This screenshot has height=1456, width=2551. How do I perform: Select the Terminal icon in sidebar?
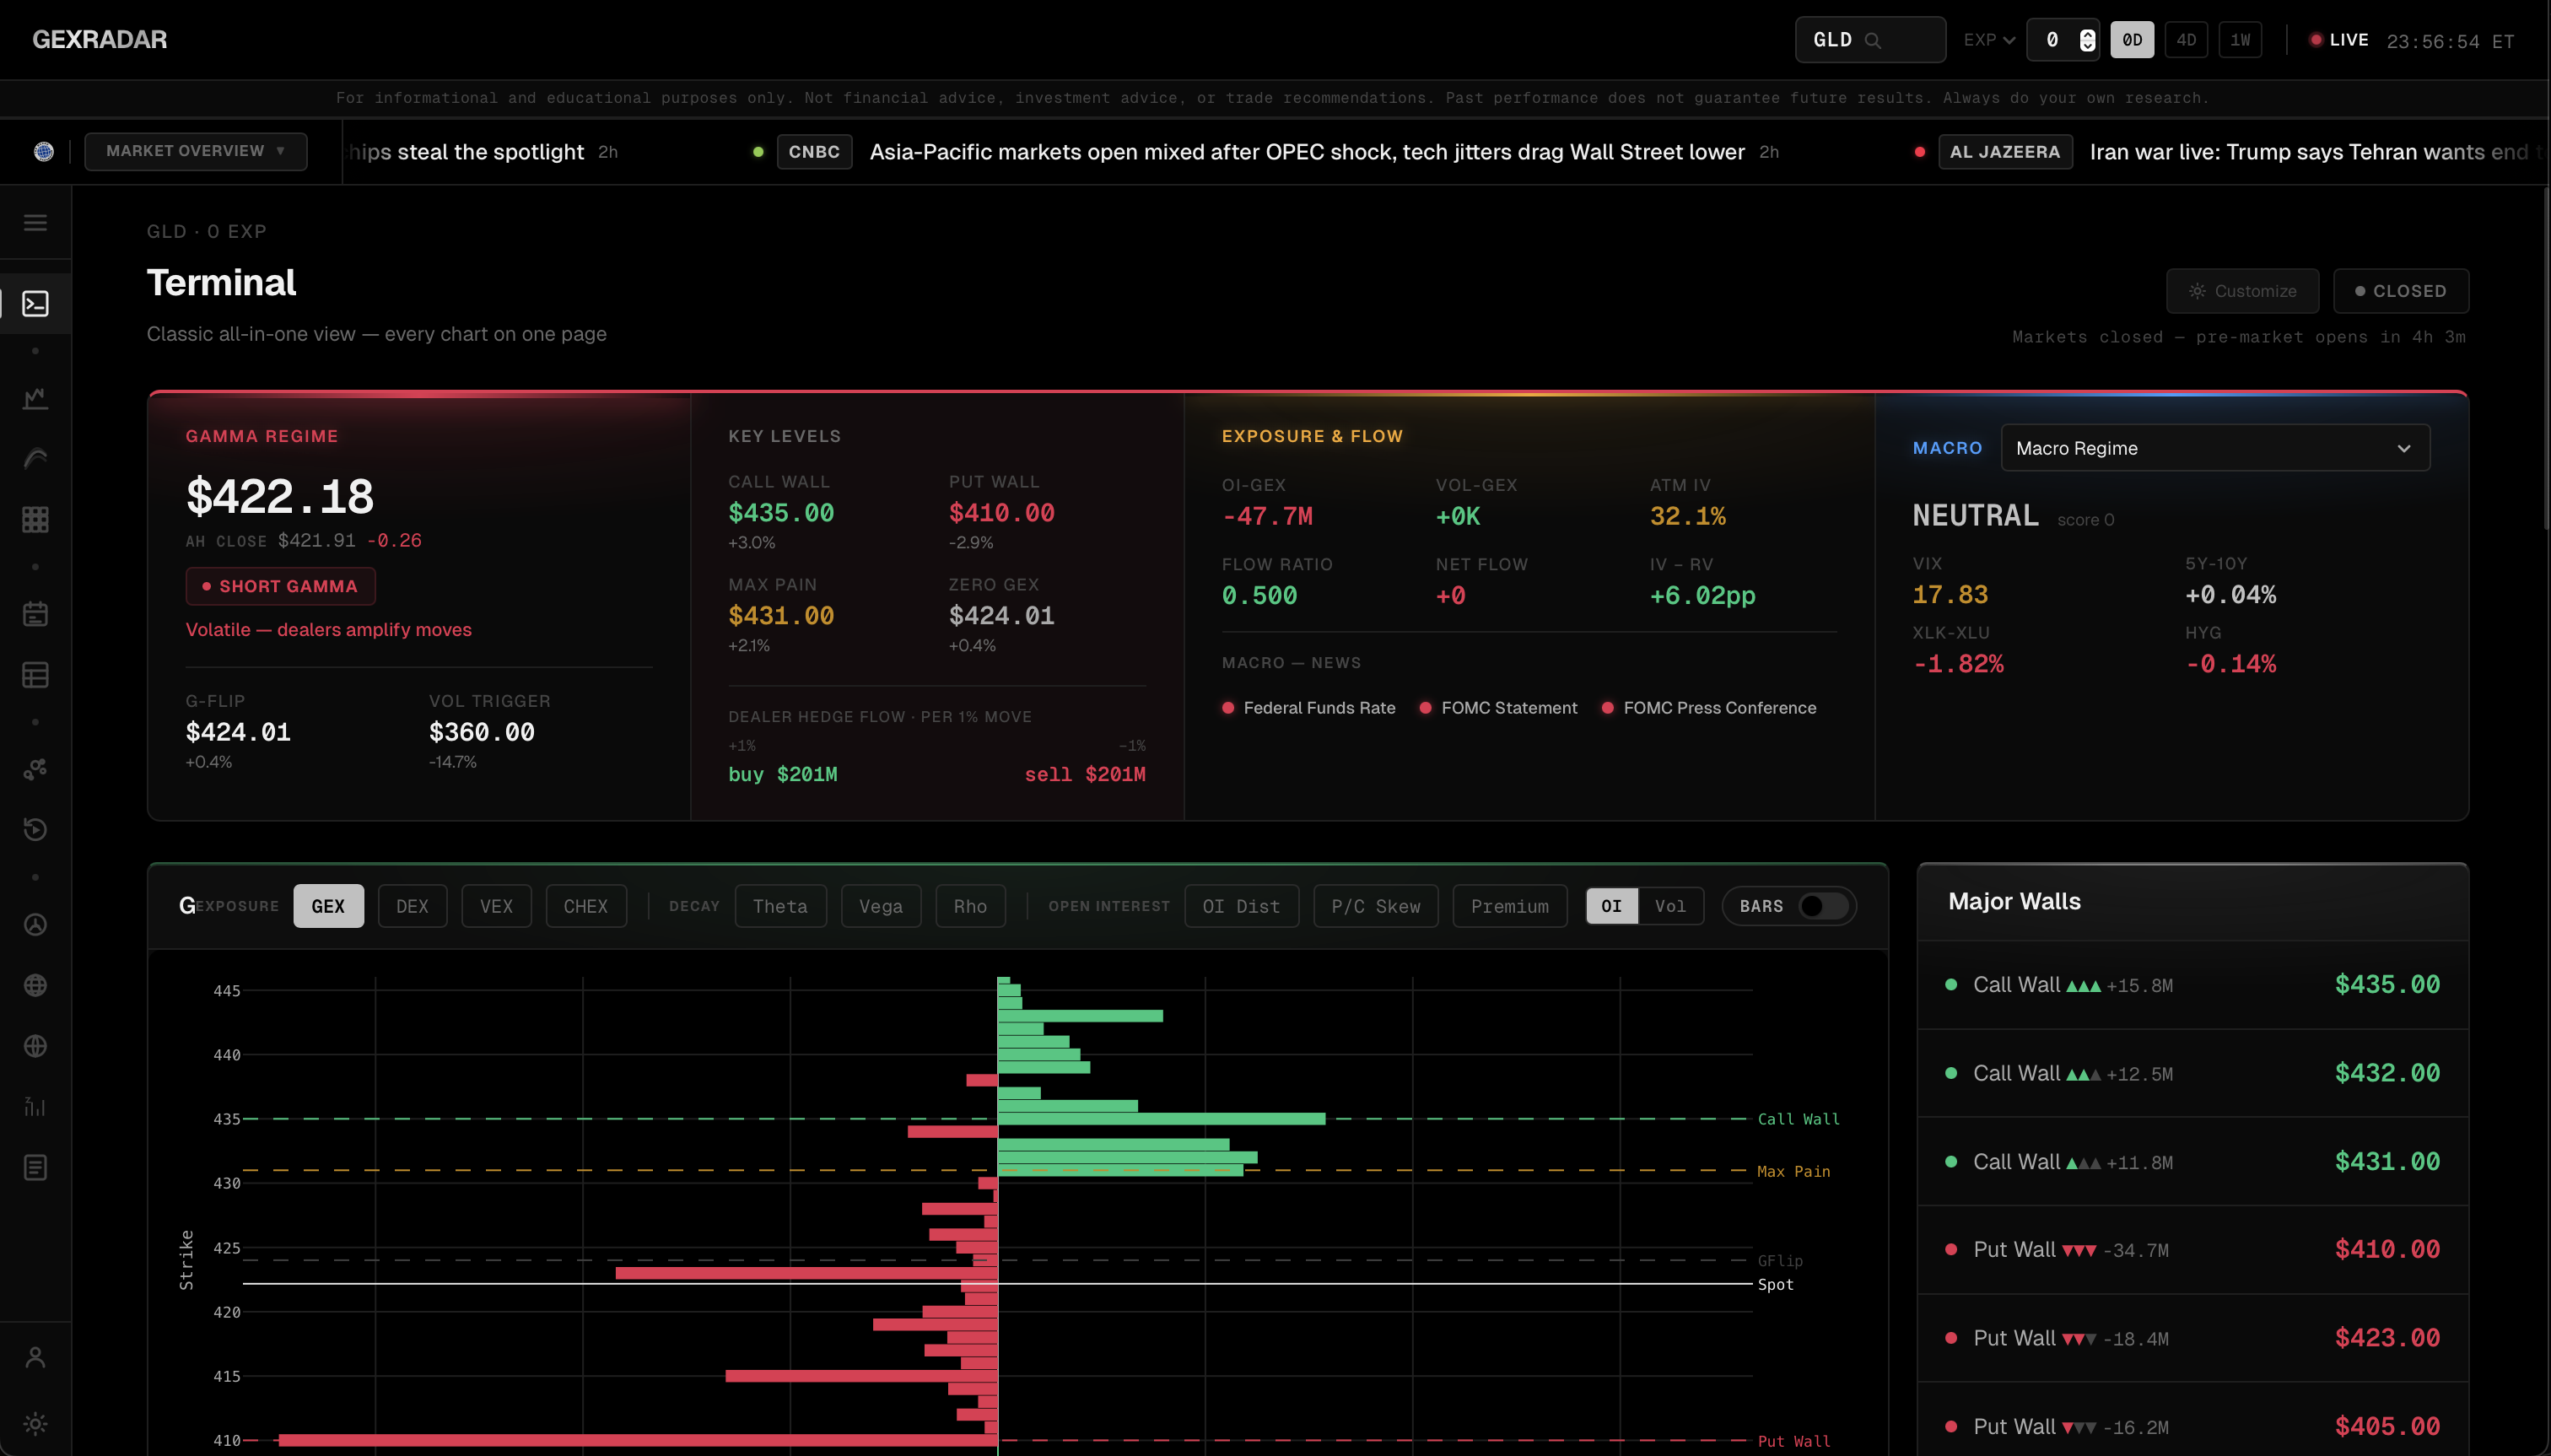(x=35, y=303)
